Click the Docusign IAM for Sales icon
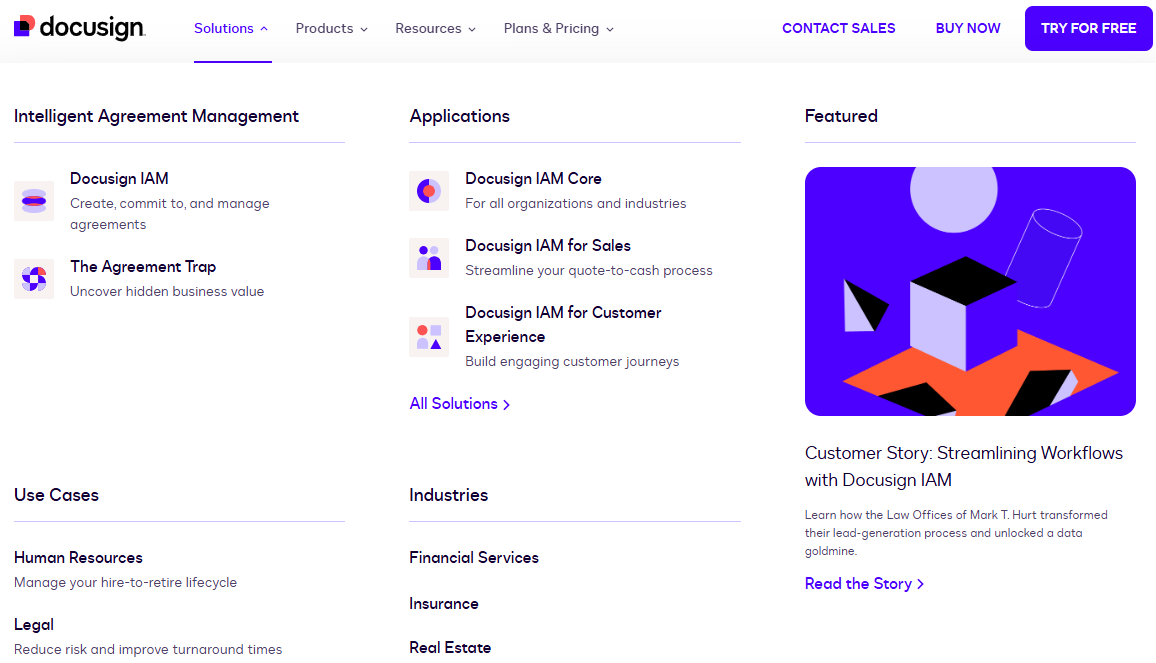The height and width of the screenshot is (663, 1156). (429, 258)
